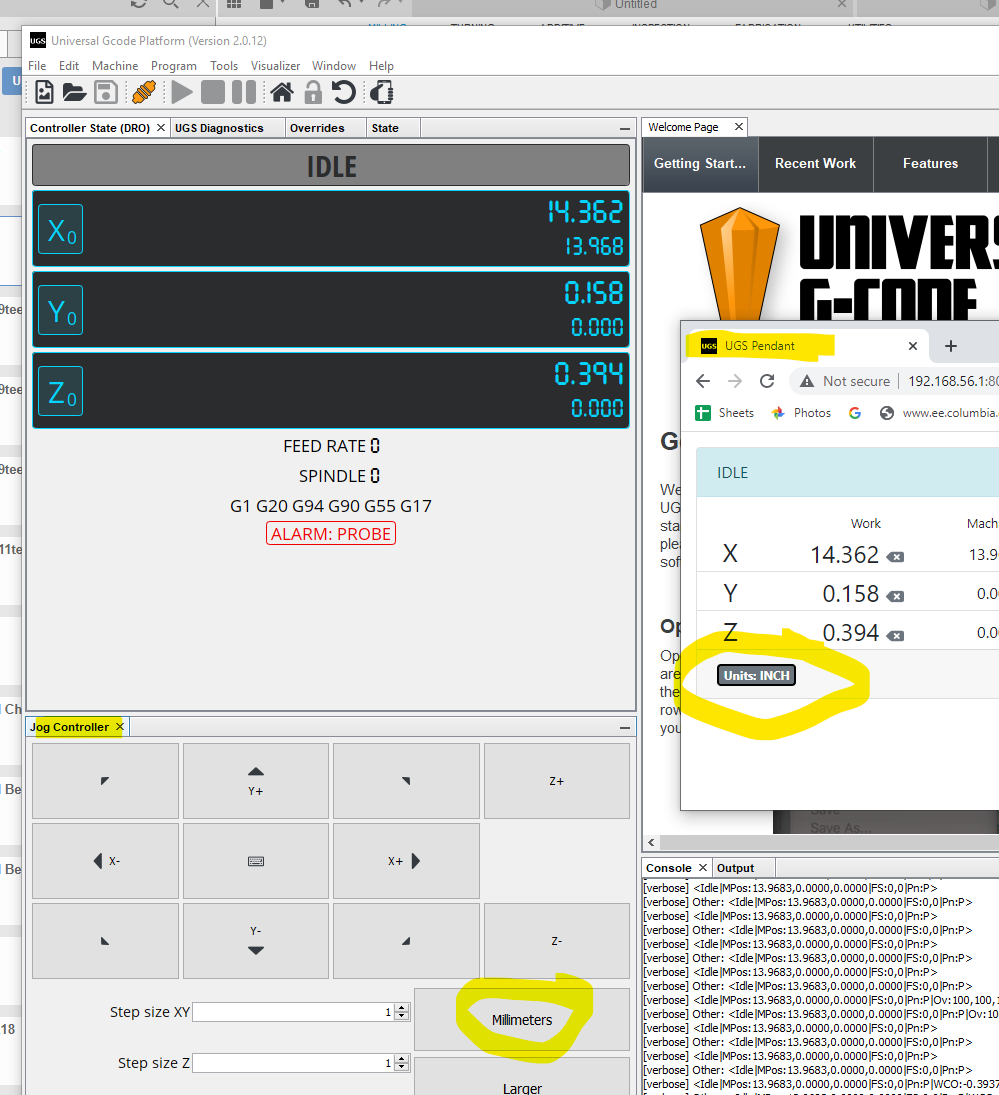Close the Controller State (DRO) tab
999x1095 pixels.
click(161, 127)
